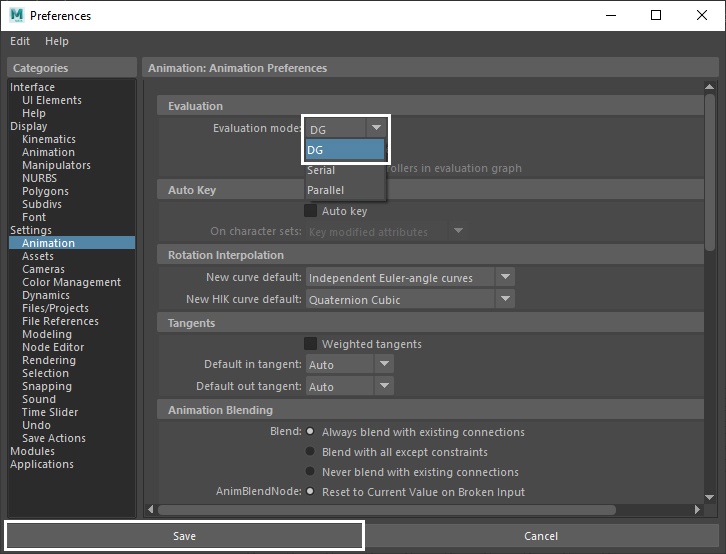Select Blend with all except constraints
The width and height of the screenshot is (726, 554).
click(x=310, y=451)
